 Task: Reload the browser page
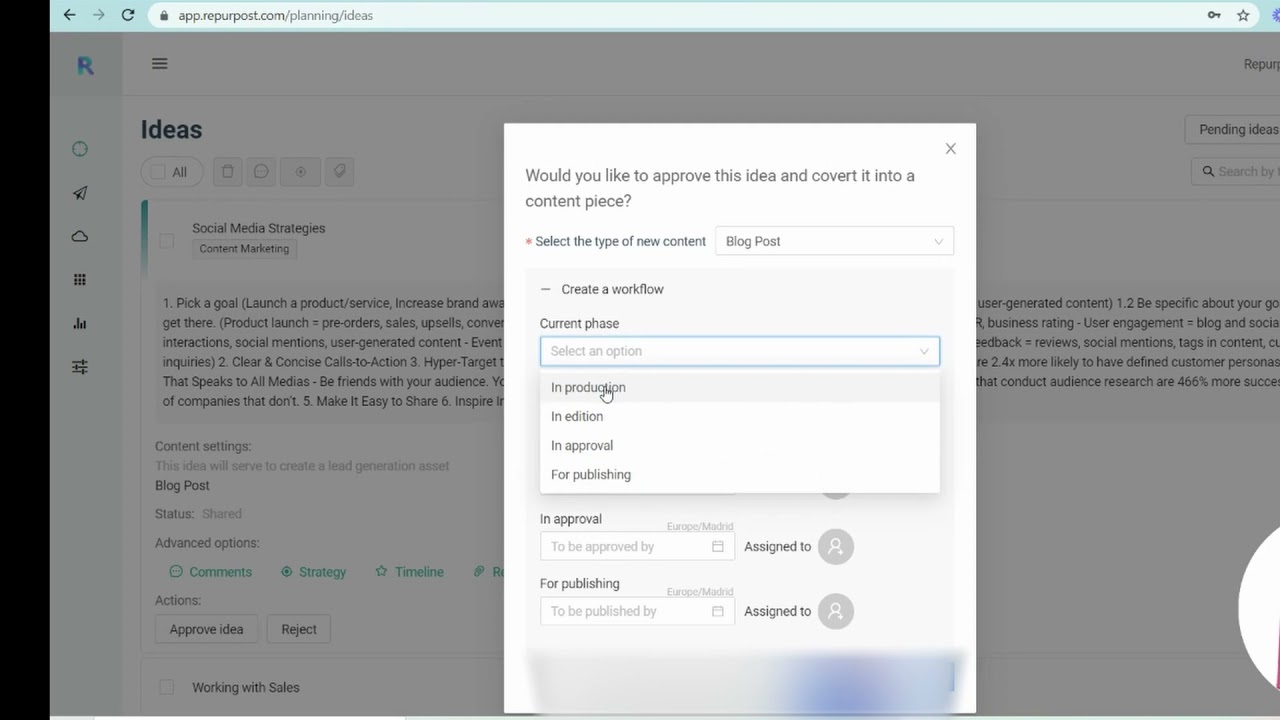[x=128, y=15]
